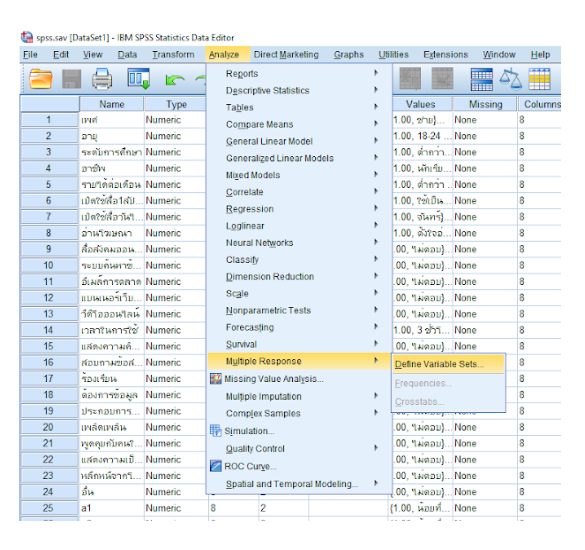Screen dimensions: 585x550
Task: Expand the Scale submenu
Action: point(299,293)
